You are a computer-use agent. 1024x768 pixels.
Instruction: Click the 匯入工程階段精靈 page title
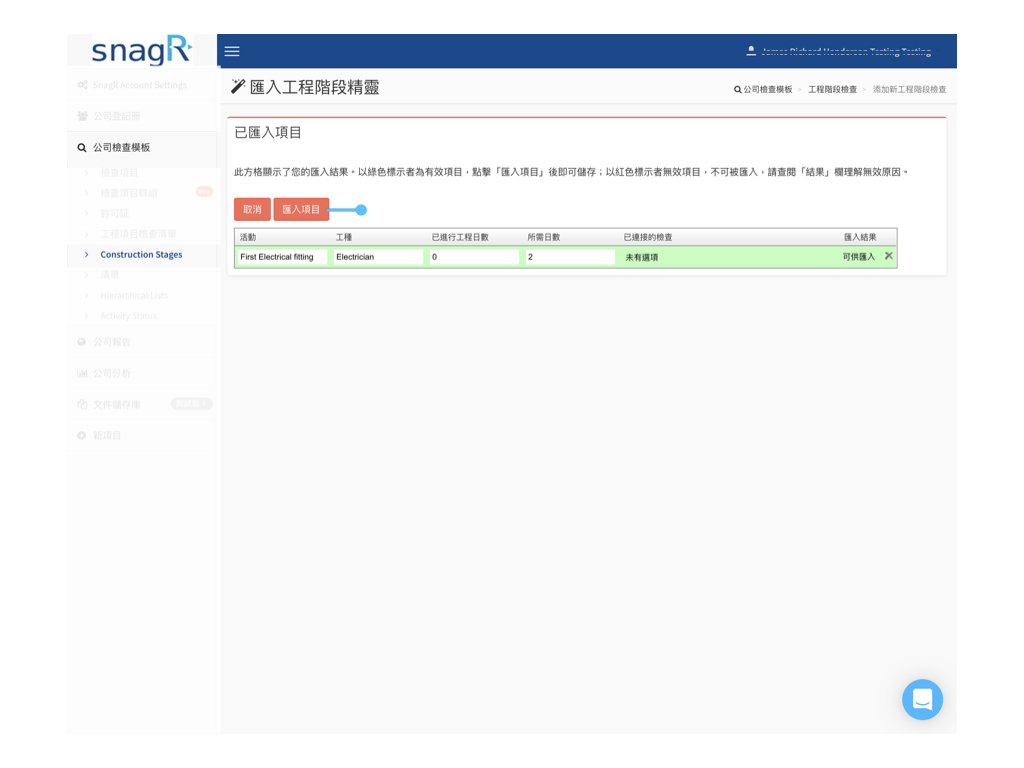314,88
